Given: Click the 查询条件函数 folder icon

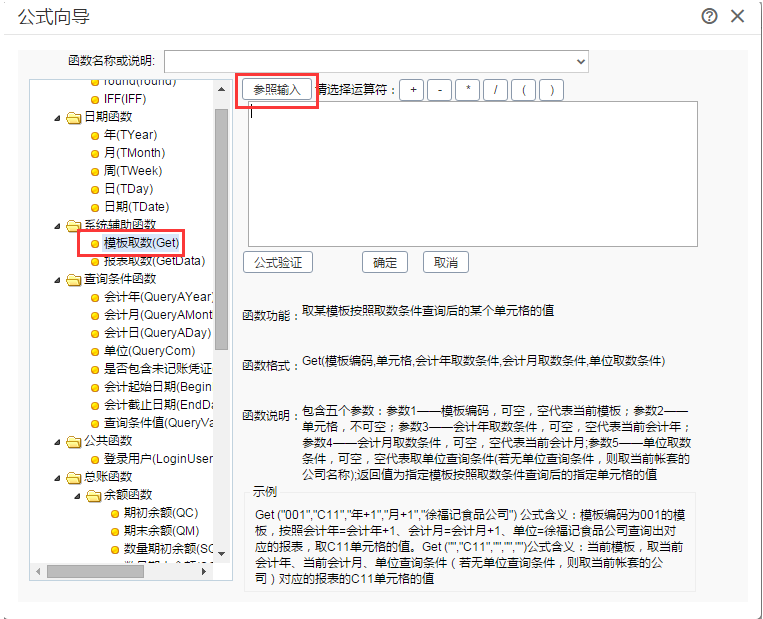Looking at the screenshot, I should pyautogui.click(x=73, y=279).
